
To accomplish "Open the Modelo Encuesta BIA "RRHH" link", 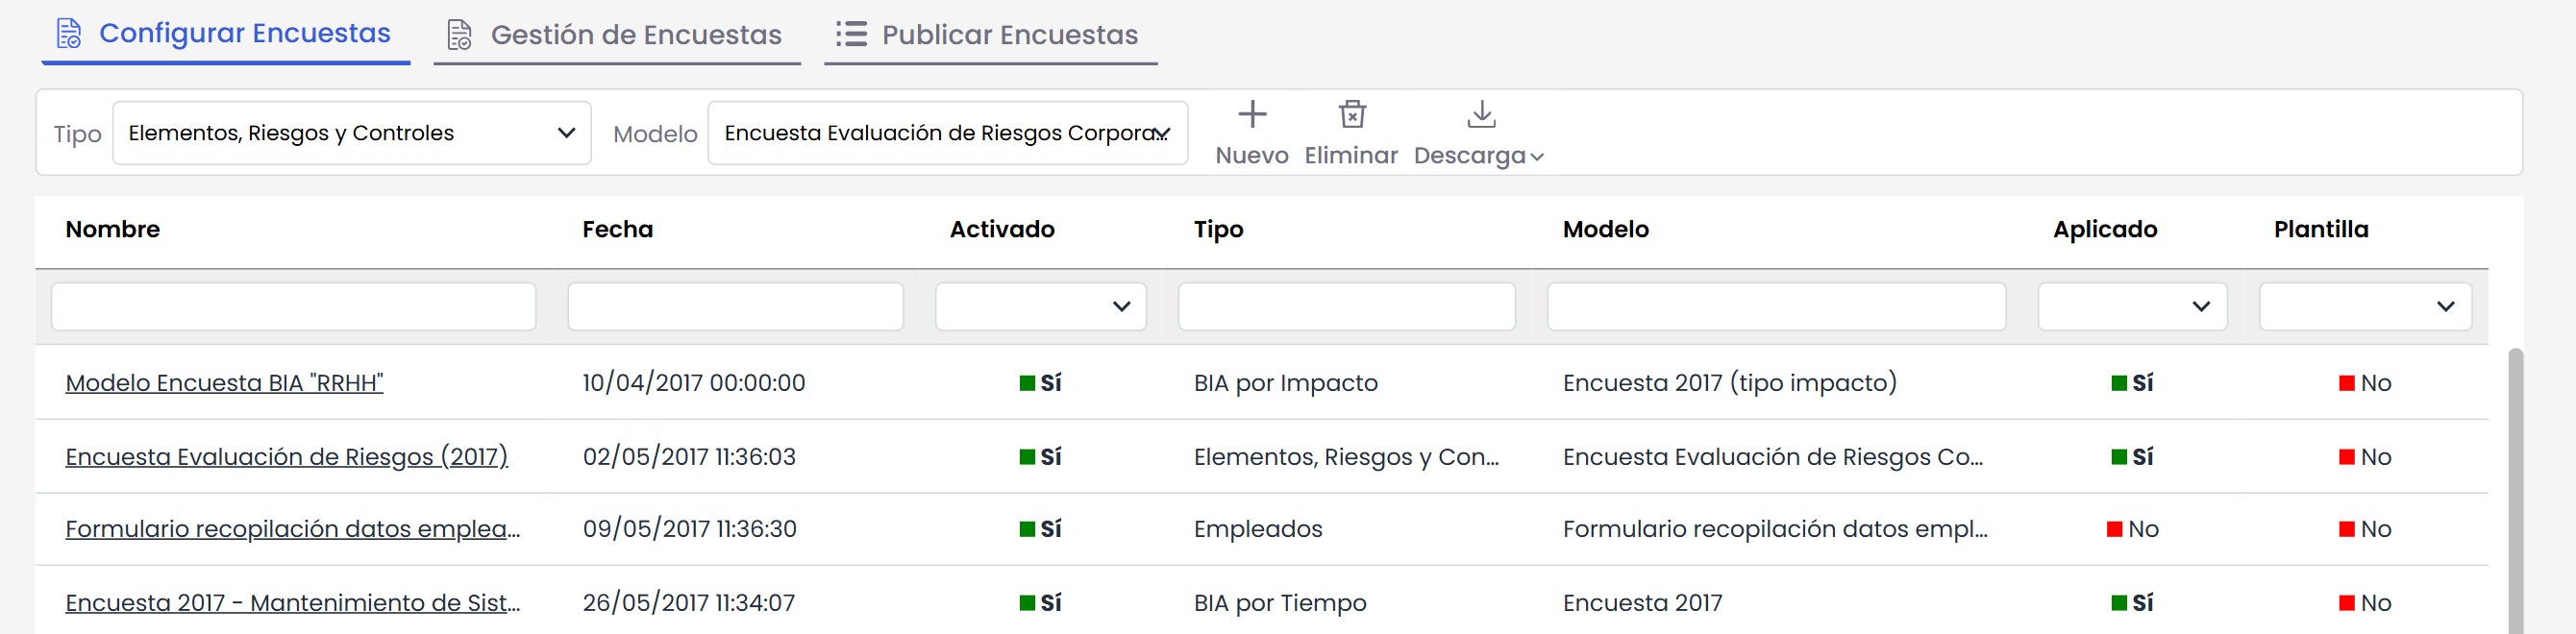I will (224, 383).
